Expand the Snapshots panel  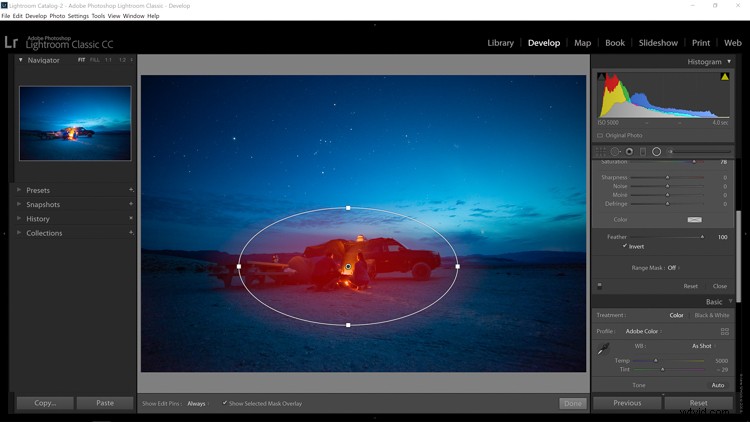(x=19, y=204)
